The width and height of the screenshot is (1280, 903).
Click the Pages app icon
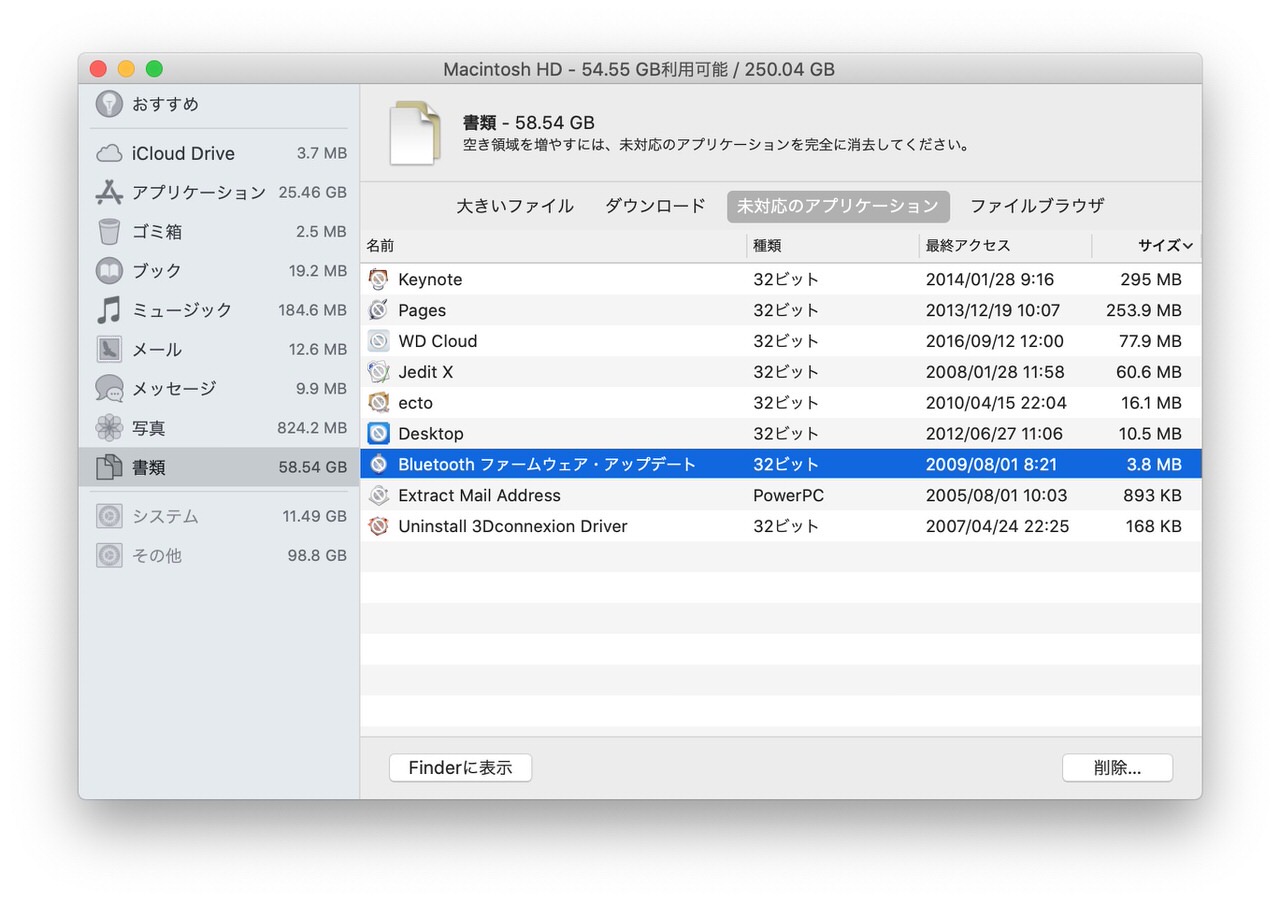coord(378,310)
